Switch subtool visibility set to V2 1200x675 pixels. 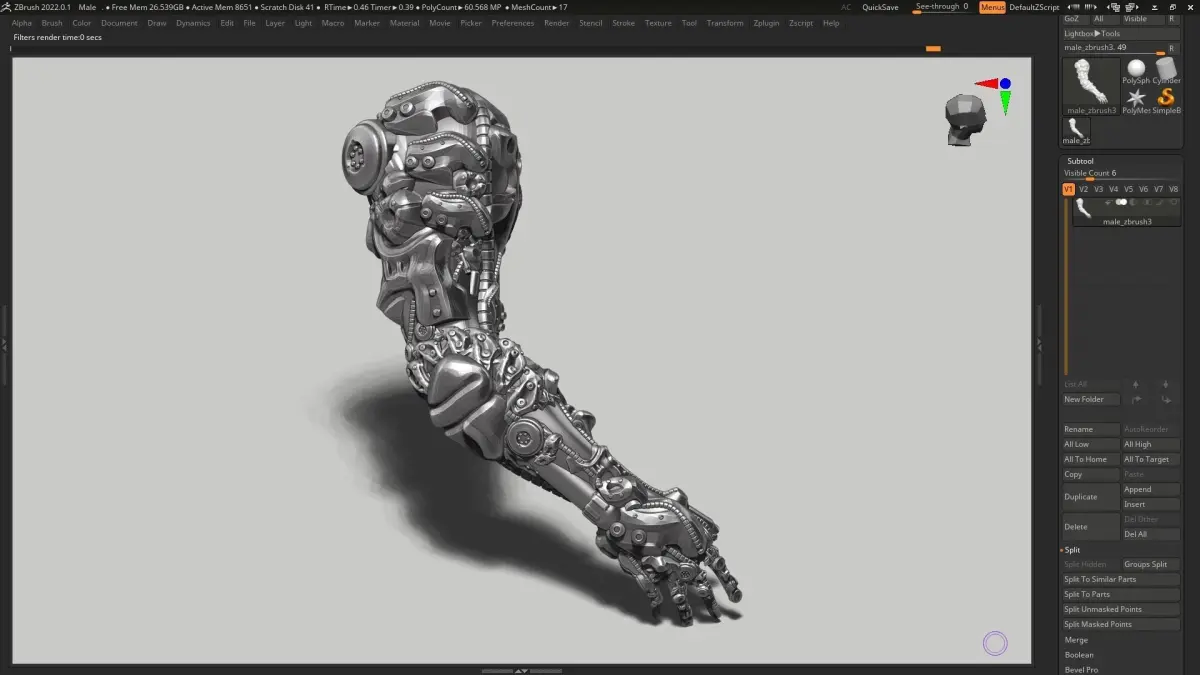coord(1083,189)
